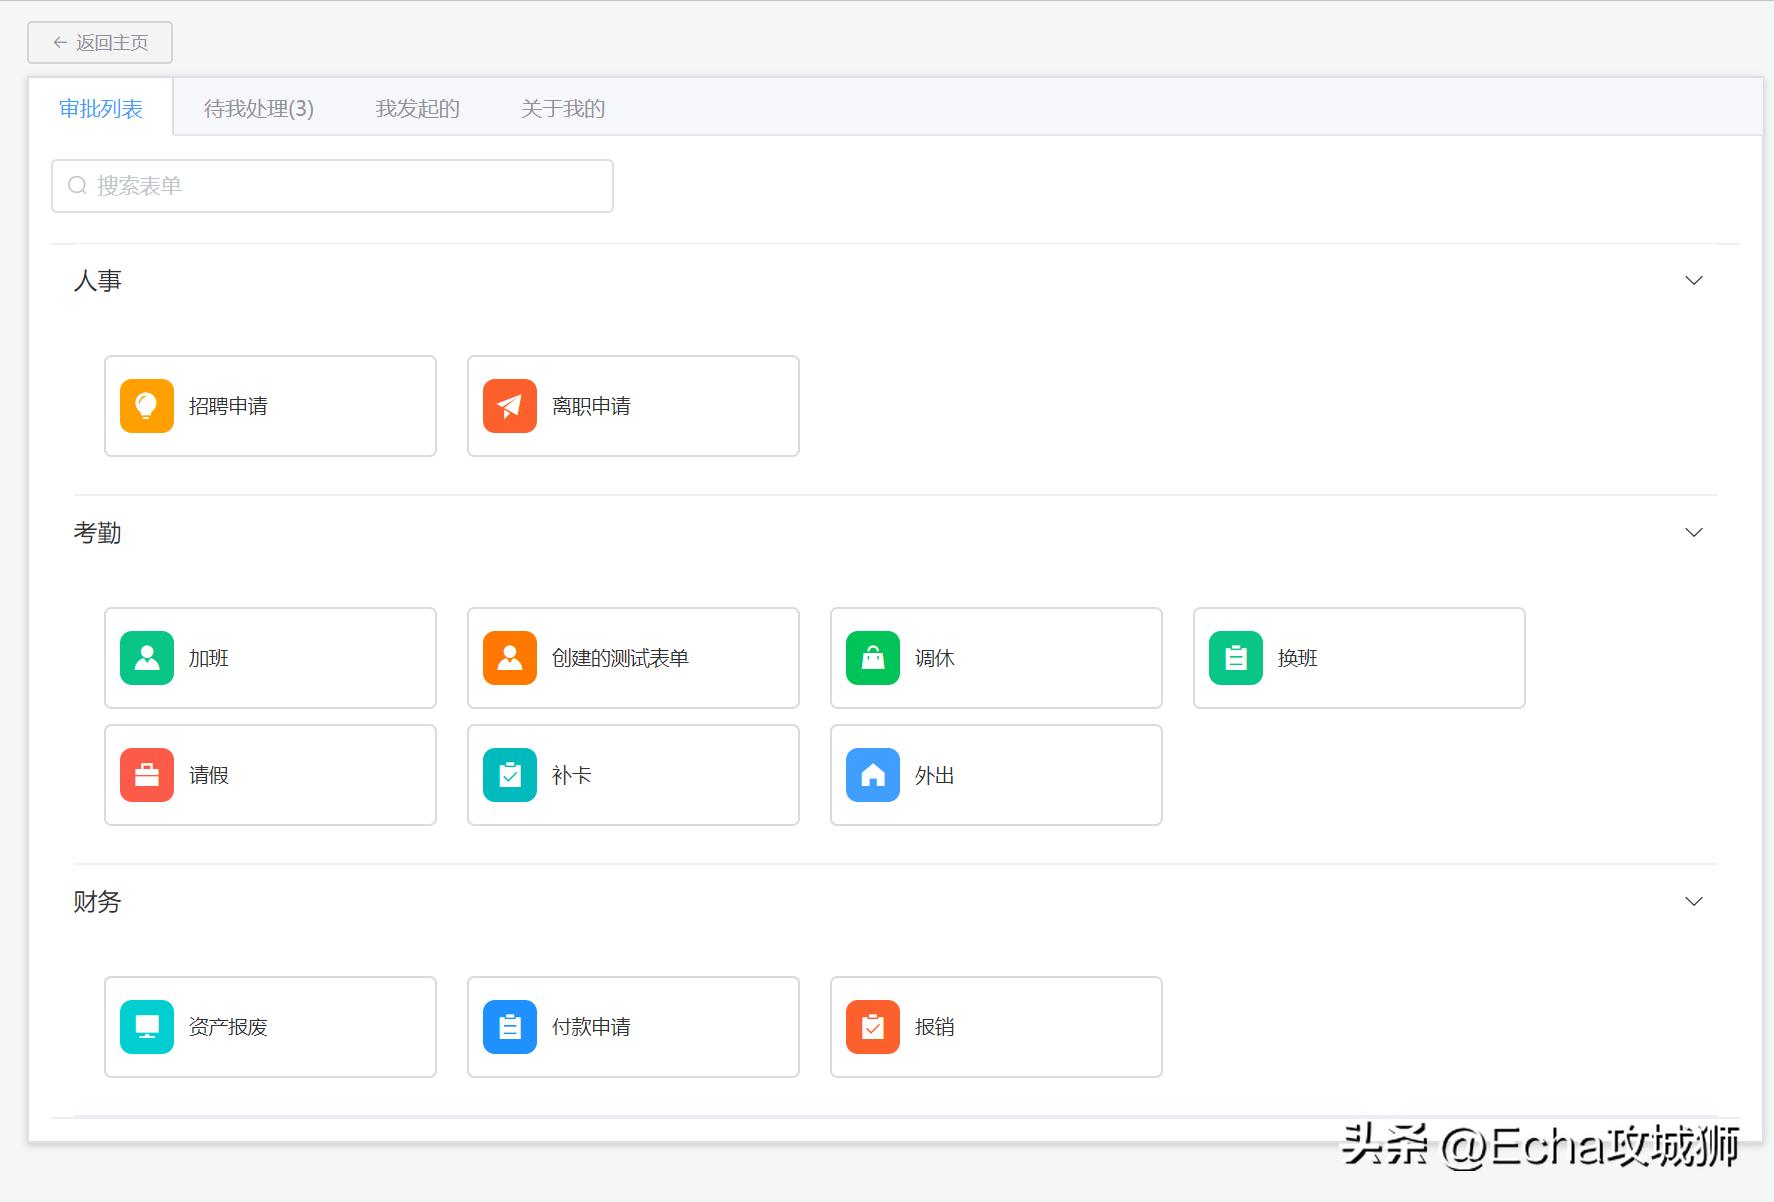Open the 换班 shift-swap application

tap(1358, 657)
